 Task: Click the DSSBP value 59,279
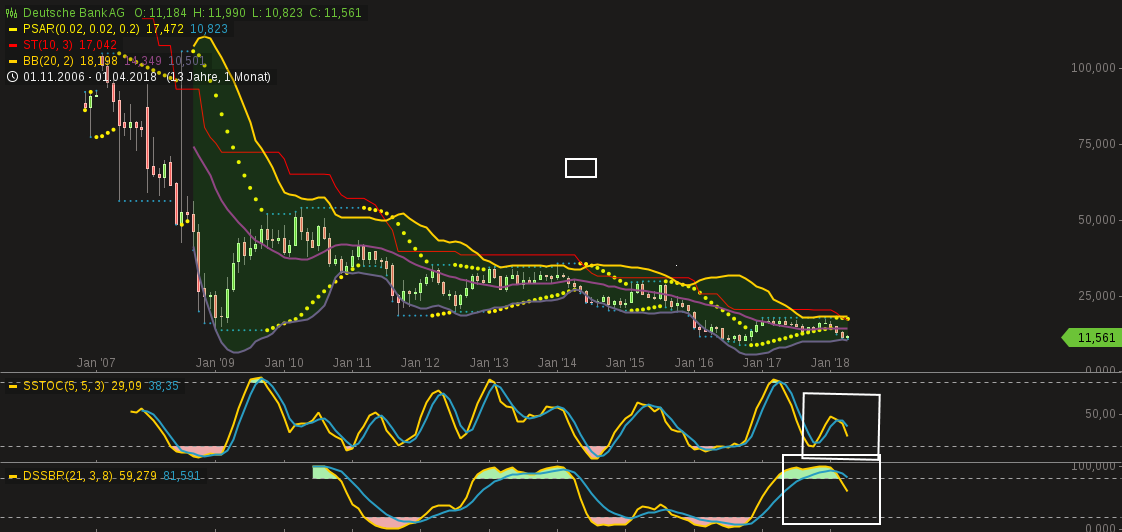click(x=137, y=475)
